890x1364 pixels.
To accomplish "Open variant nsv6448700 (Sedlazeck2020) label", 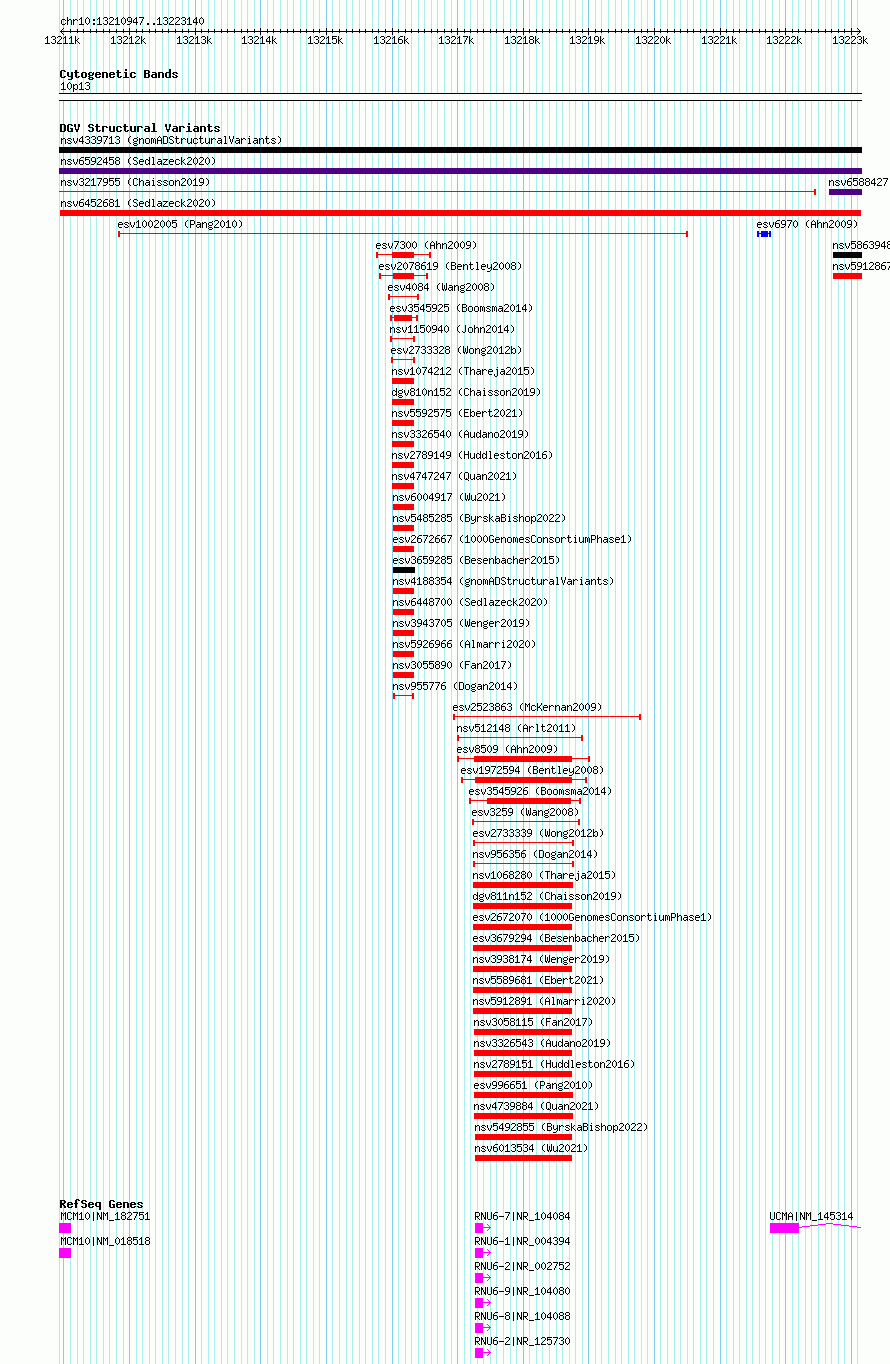I will tap(470, 602).
